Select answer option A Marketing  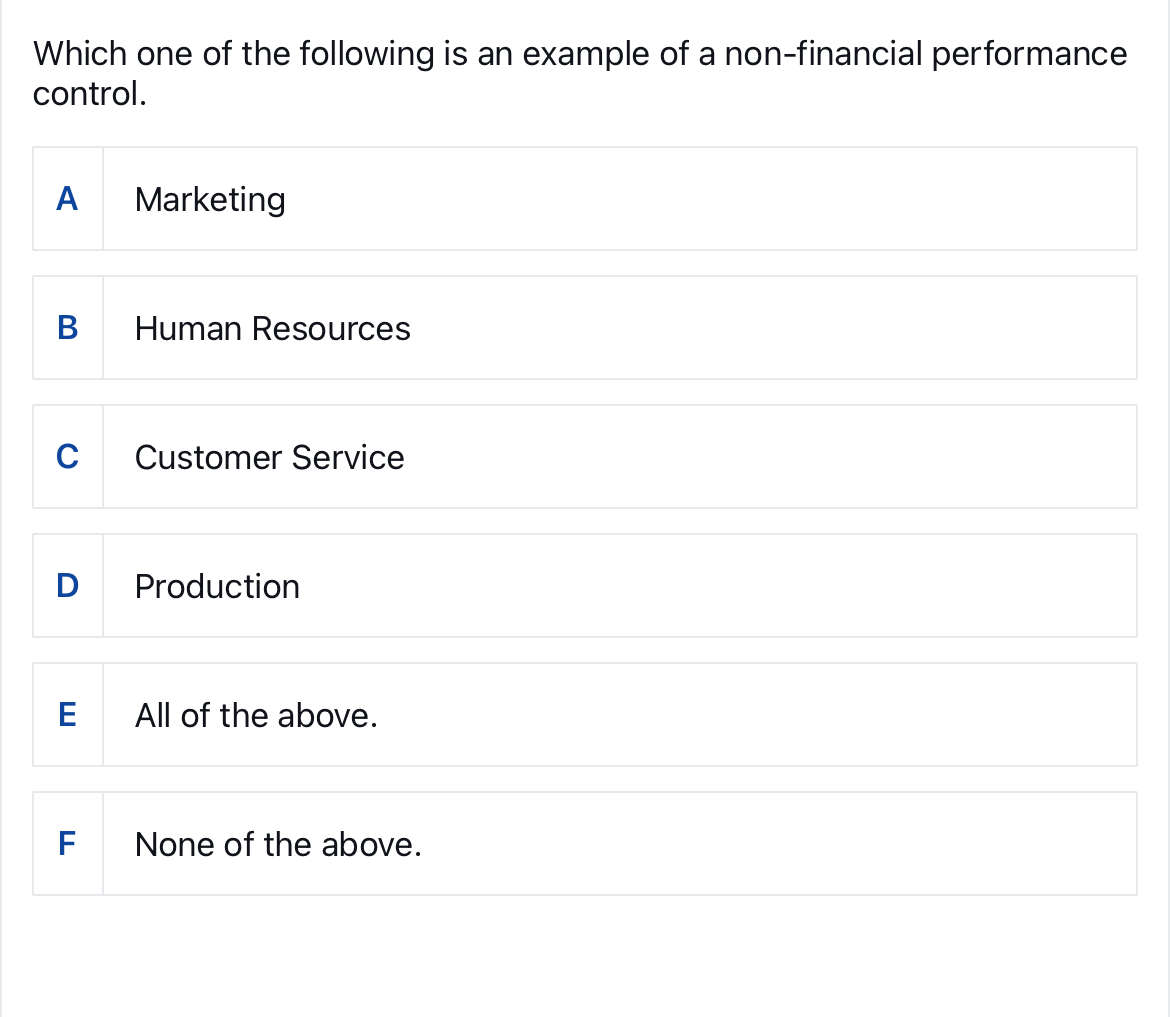coord(585,198)
